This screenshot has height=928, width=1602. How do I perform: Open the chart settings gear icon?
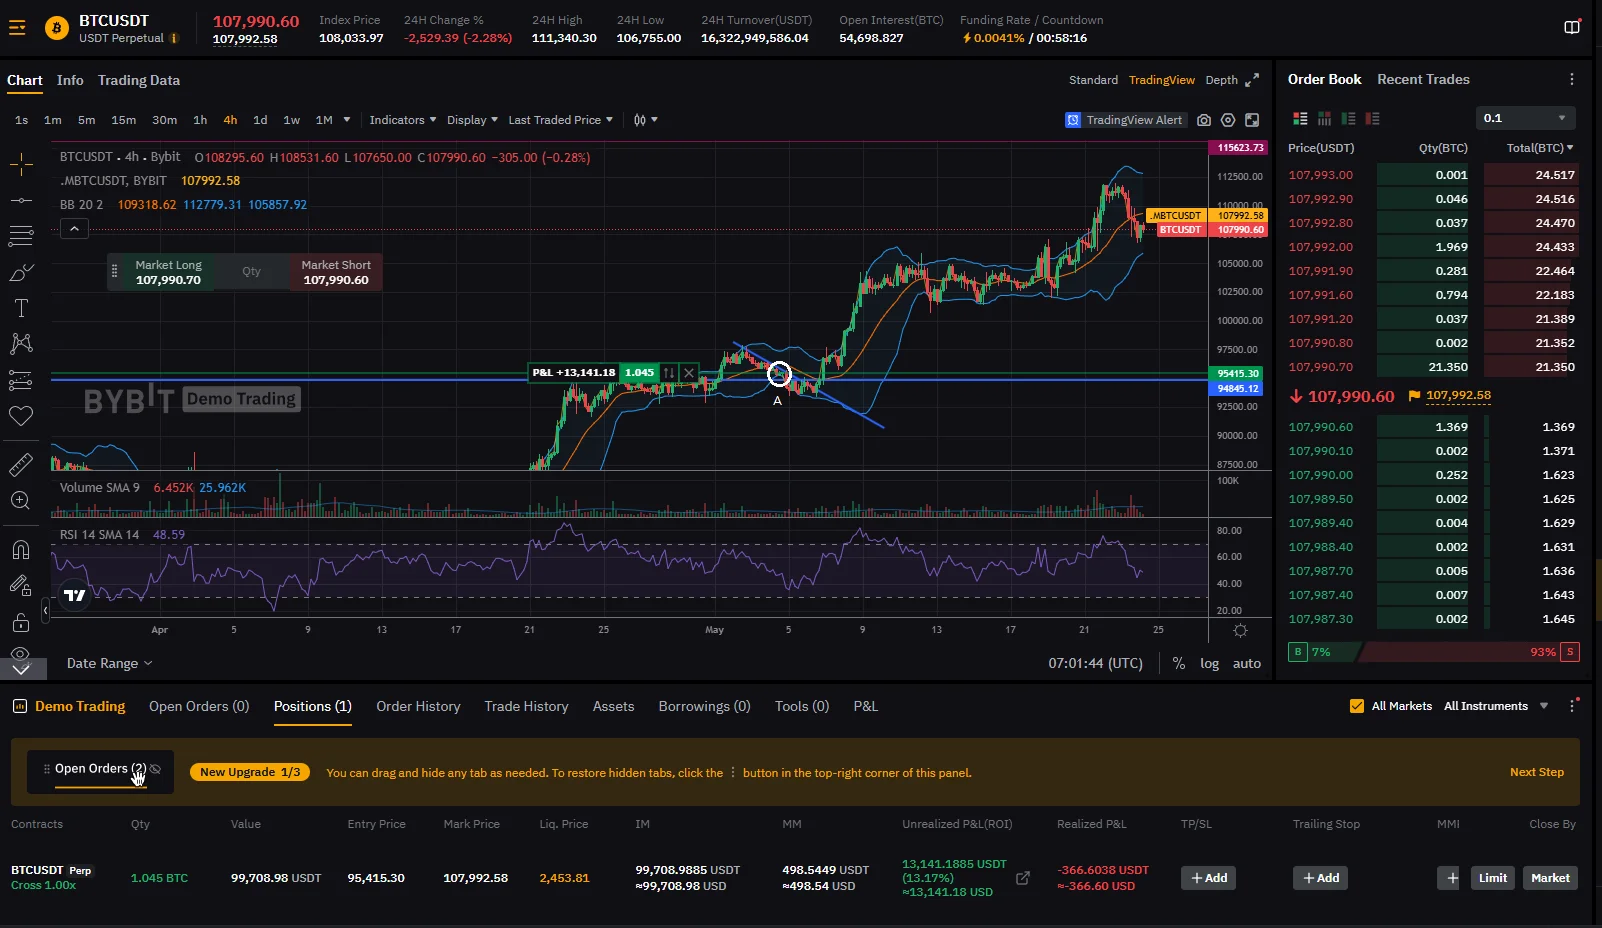pos(1228,120)
